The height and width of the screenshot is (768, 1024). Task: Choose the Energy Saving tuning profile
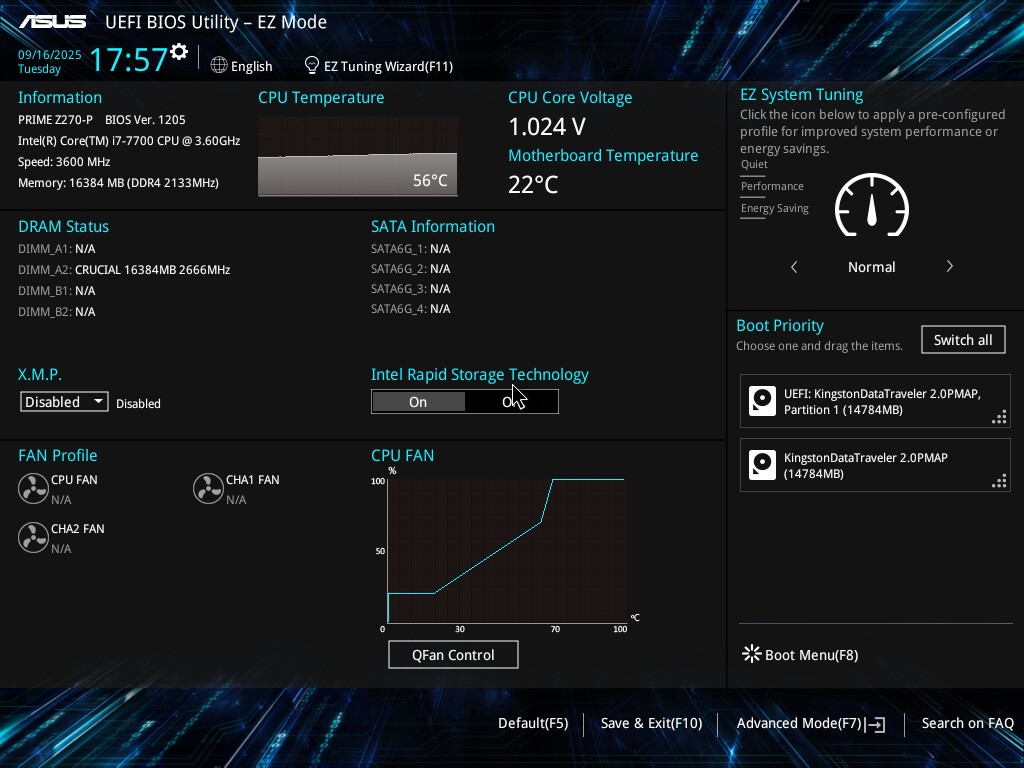click(775, 208)
